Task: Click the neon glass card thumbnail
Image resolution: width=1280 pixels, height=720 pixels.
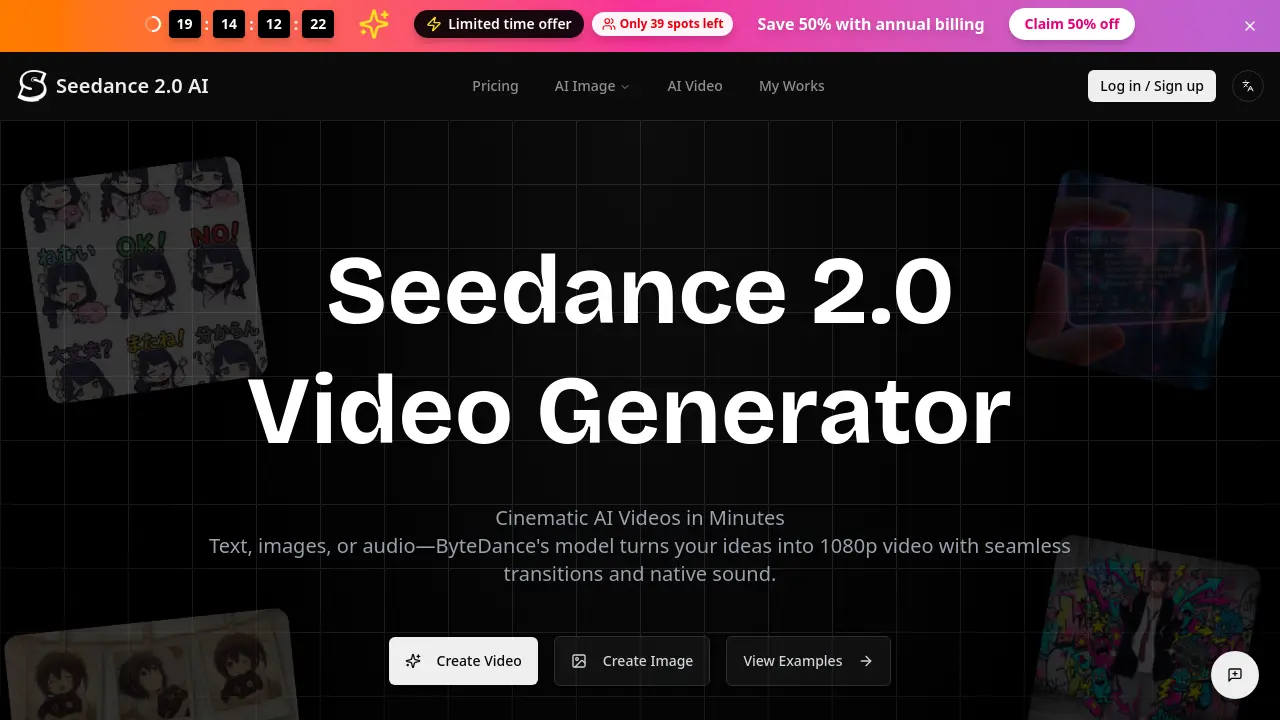Action: 1135,280
